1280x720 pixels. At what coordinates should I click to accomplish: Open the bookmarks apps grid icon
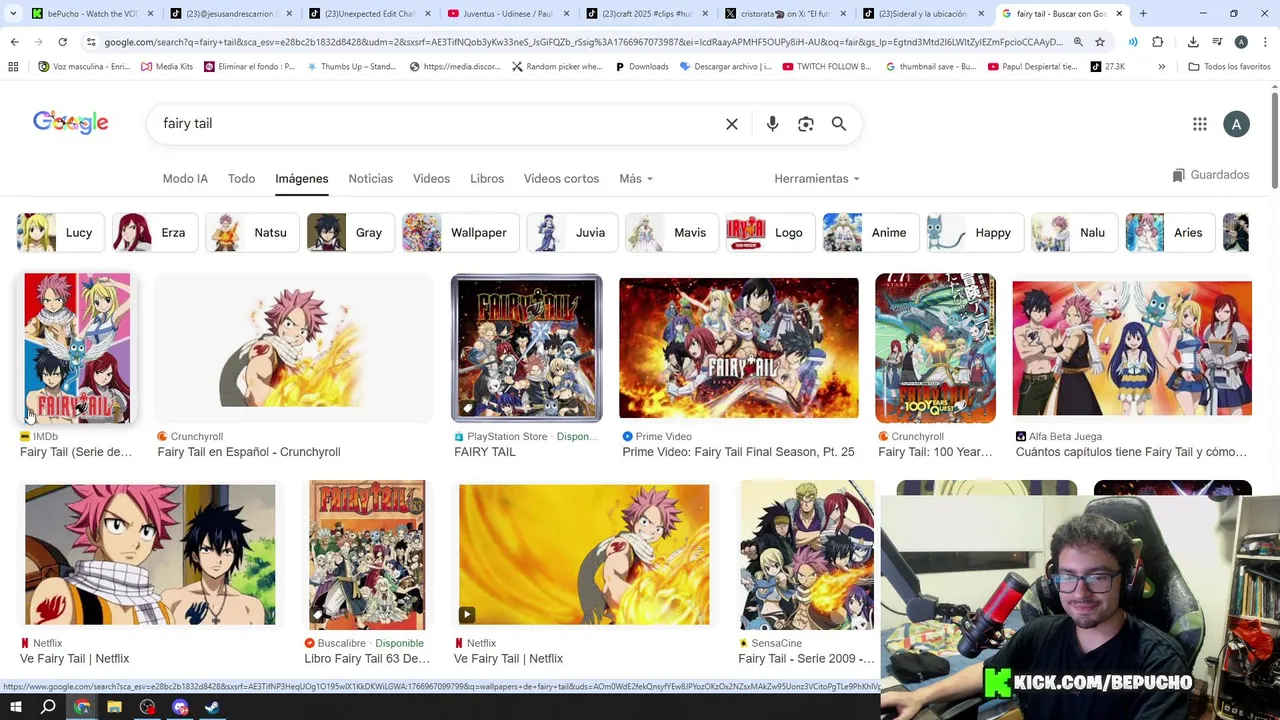point(13,66)
